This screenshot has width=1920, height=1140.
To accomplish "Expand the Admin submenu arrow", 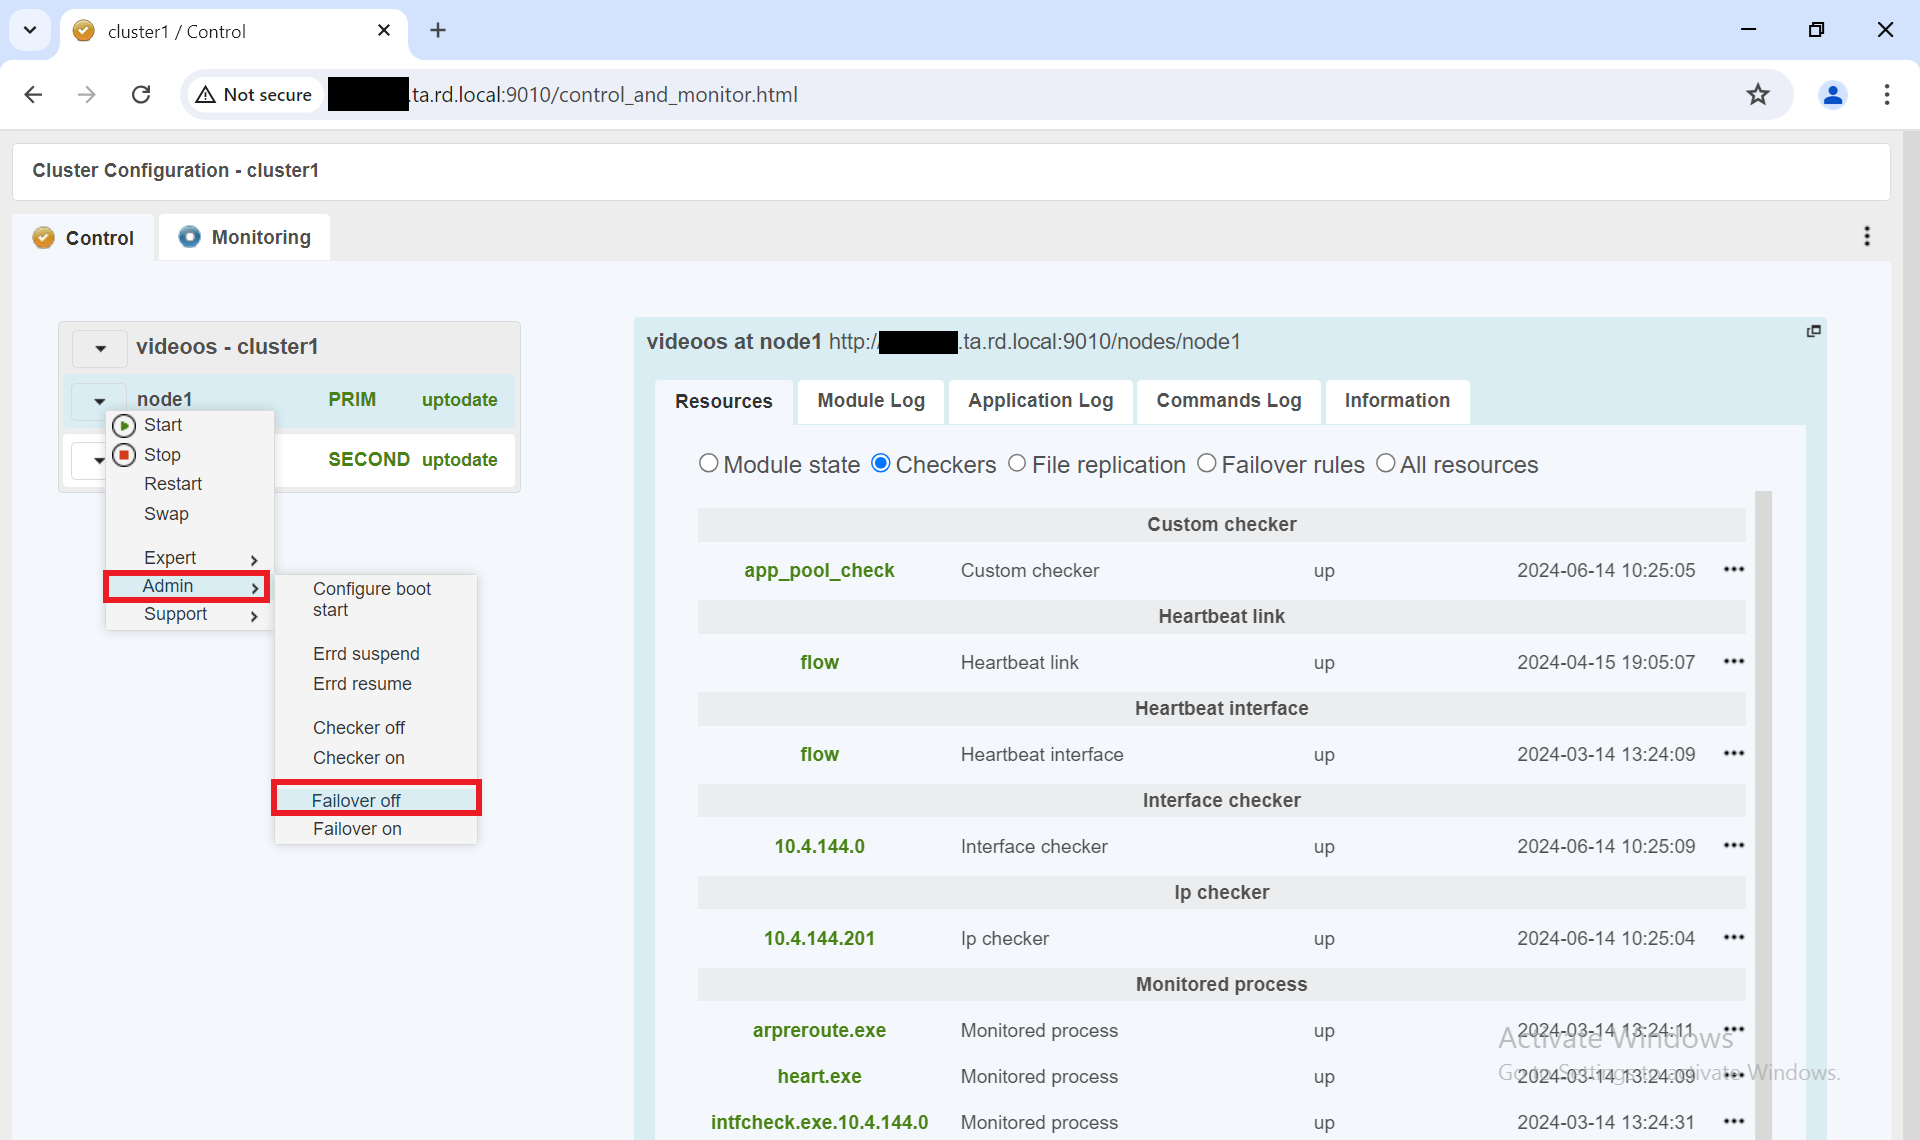I will 253,589.
